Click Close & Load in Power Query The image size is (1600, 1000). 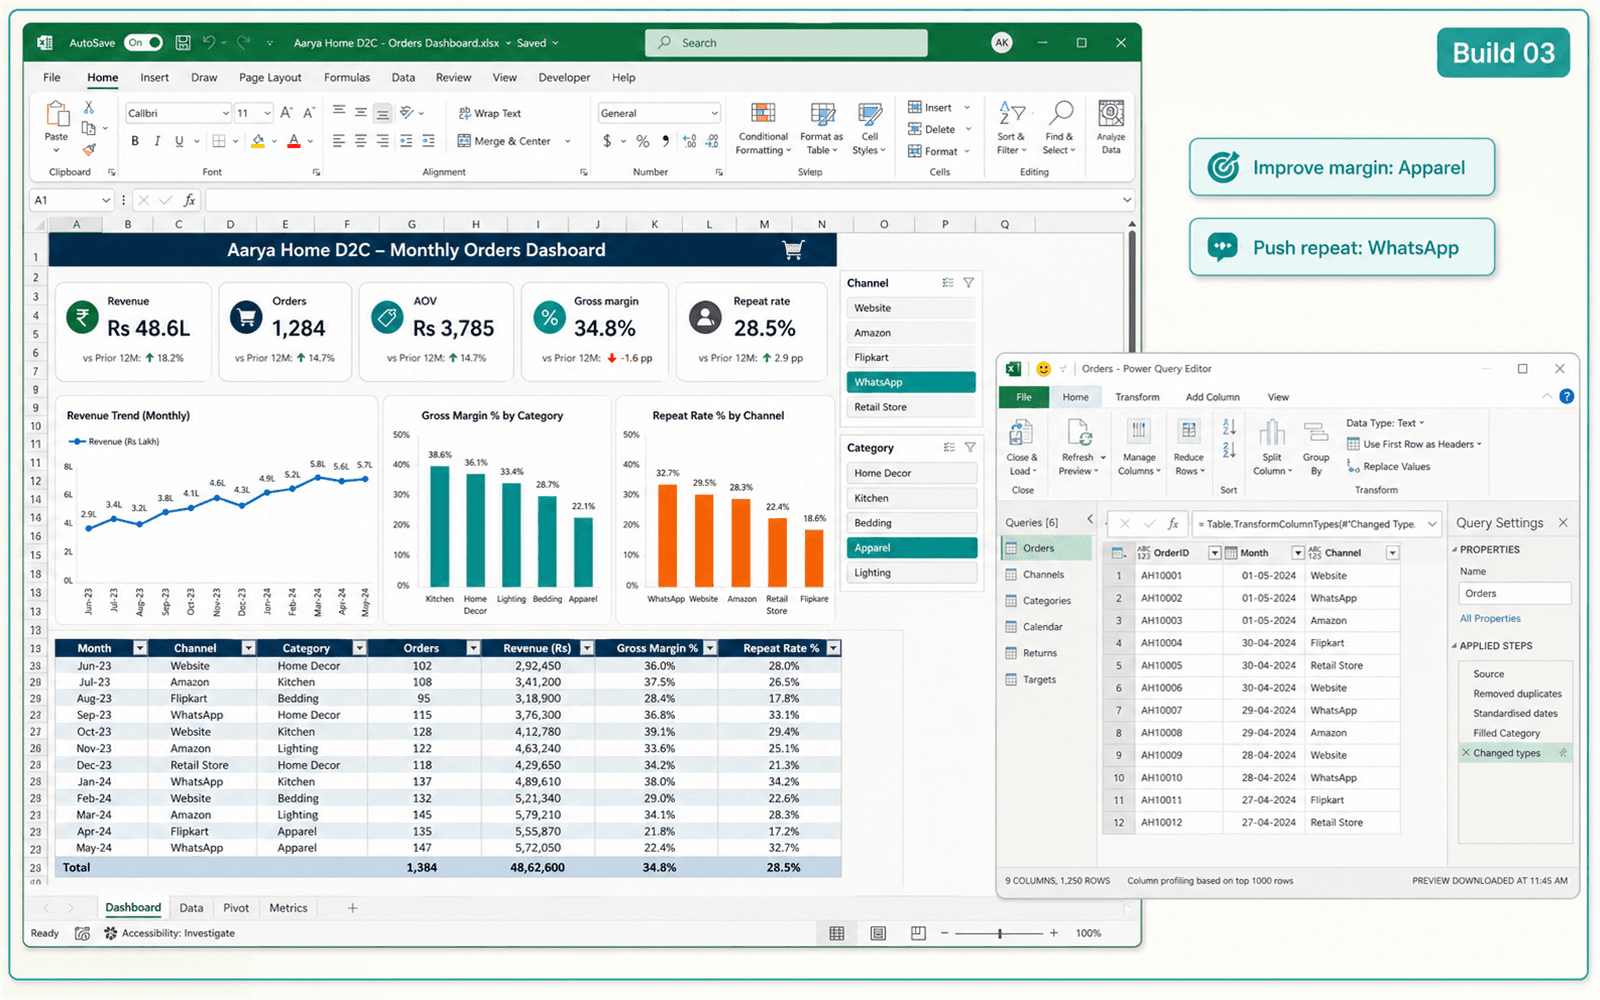coord(1021,447)
